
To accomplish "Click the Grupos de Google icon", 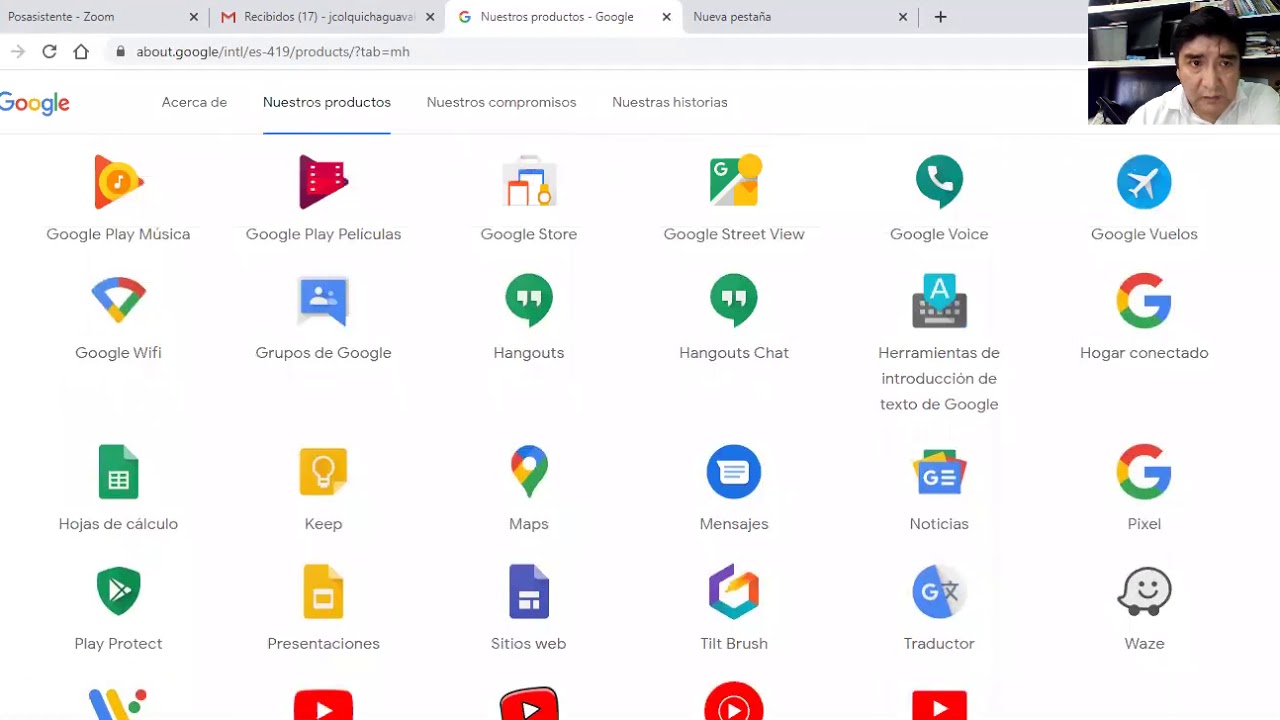I will point(323,301).
